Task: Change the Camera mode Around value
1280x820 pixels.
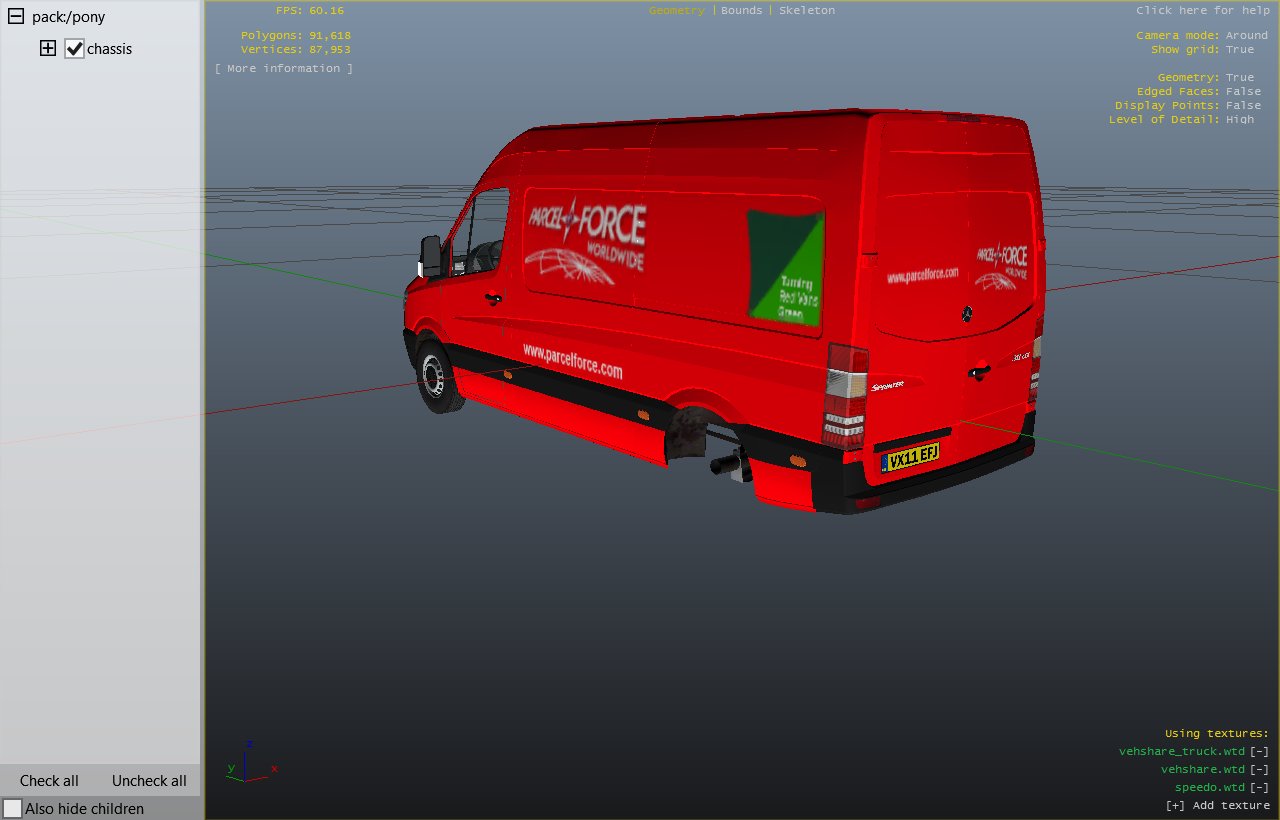Action: click(x=1246, y=35)
